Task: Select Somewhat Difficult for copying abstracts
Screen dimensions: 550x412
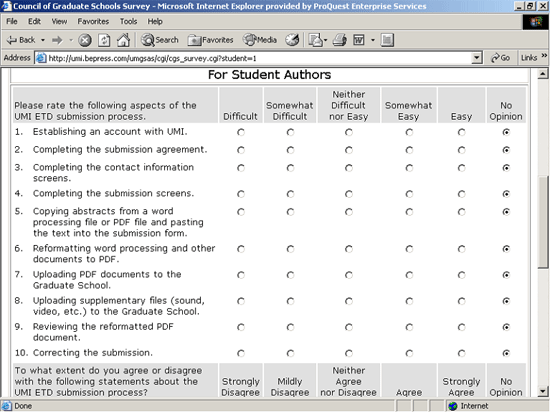Action: [290, 212]
